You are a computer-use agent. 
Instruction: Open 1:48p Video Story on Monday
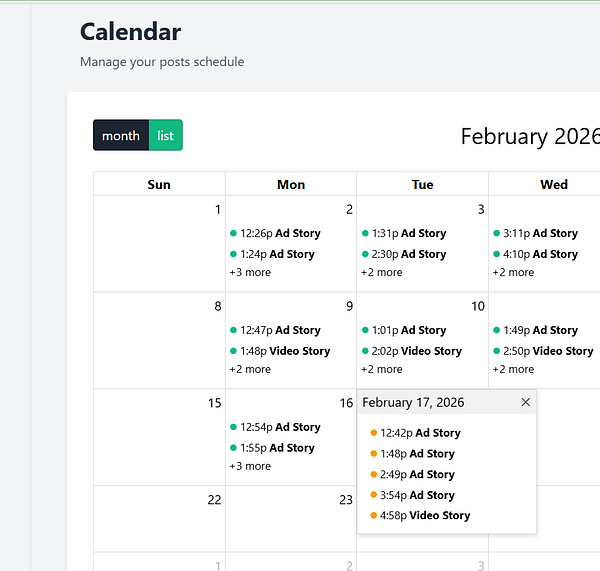coord(285,351)
